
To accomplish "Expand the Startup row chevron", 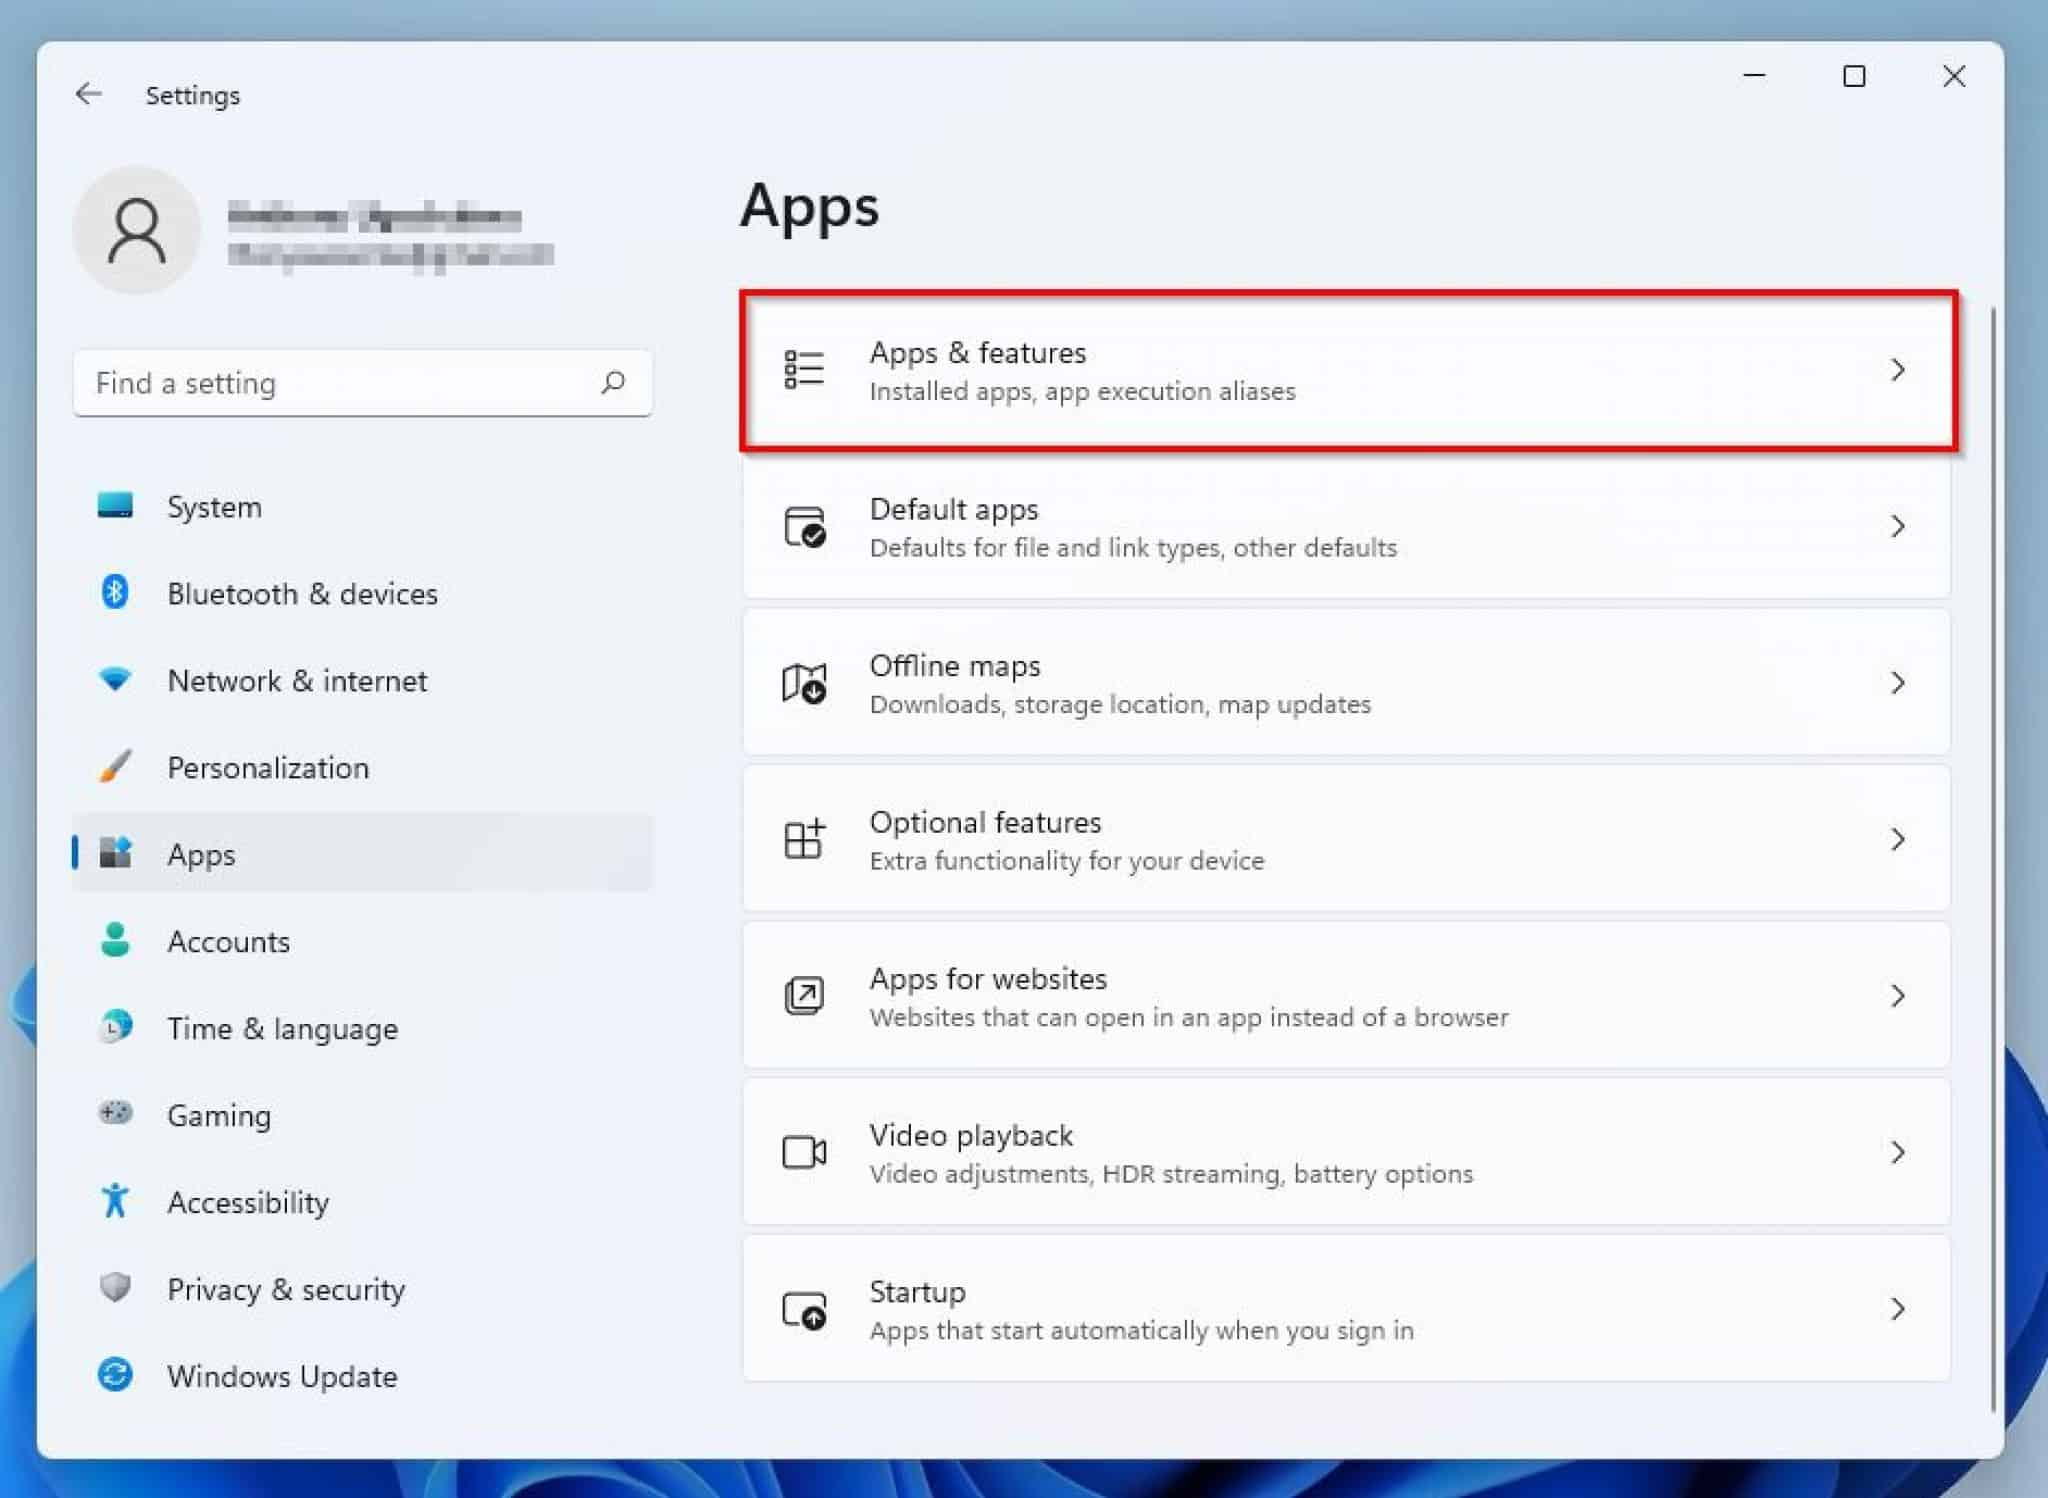I will click(1898, 1309).
